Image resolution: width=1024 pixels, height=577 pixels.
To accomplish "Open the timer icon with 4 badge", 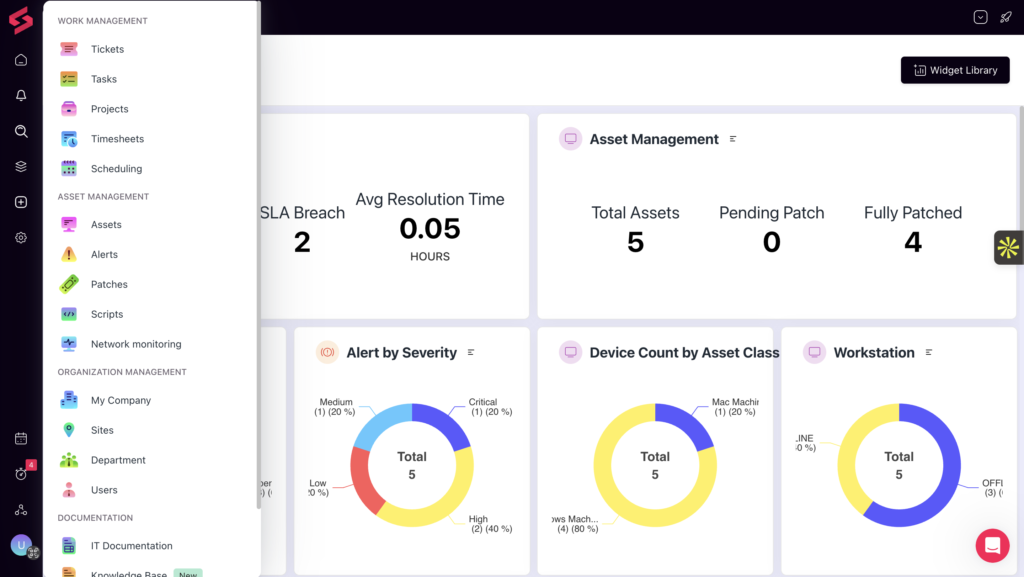I will pos(21,474).
